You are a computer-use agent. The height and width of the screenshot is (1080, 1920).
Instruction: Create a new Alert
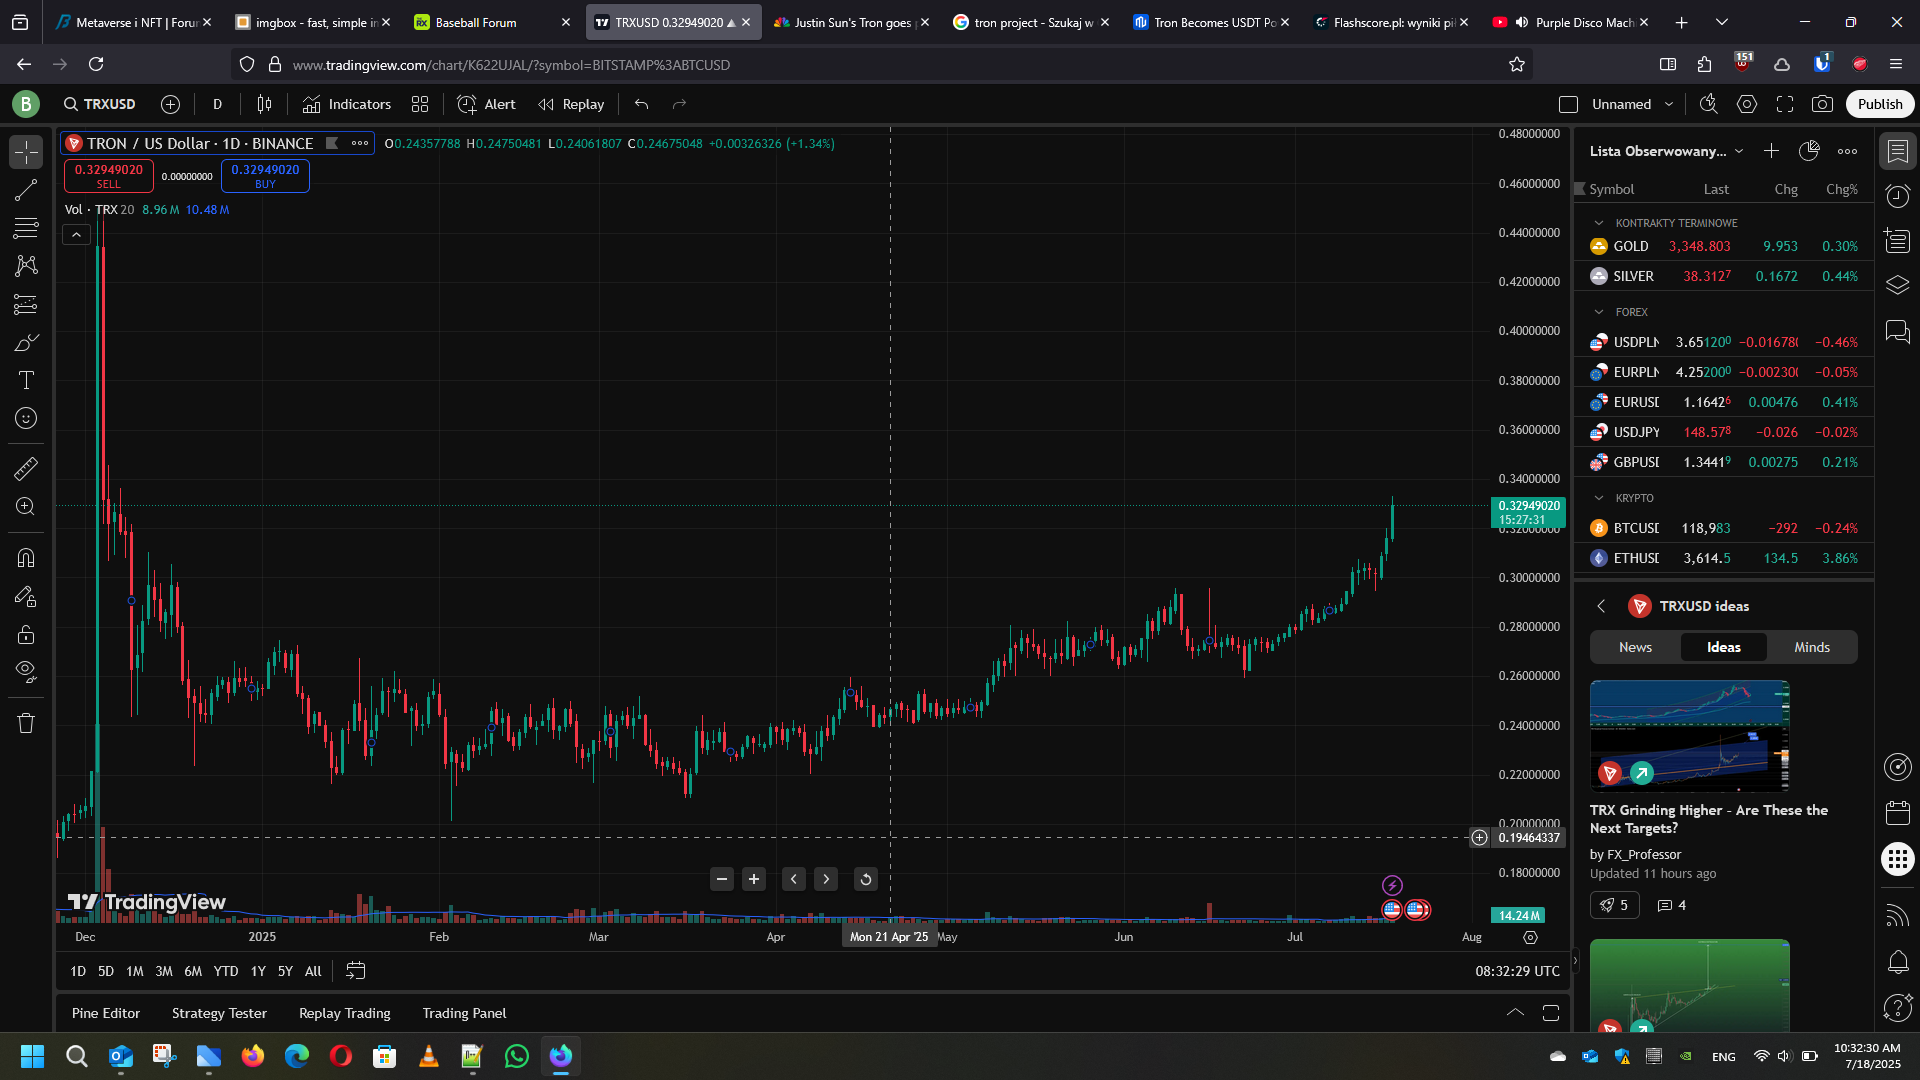487,104
